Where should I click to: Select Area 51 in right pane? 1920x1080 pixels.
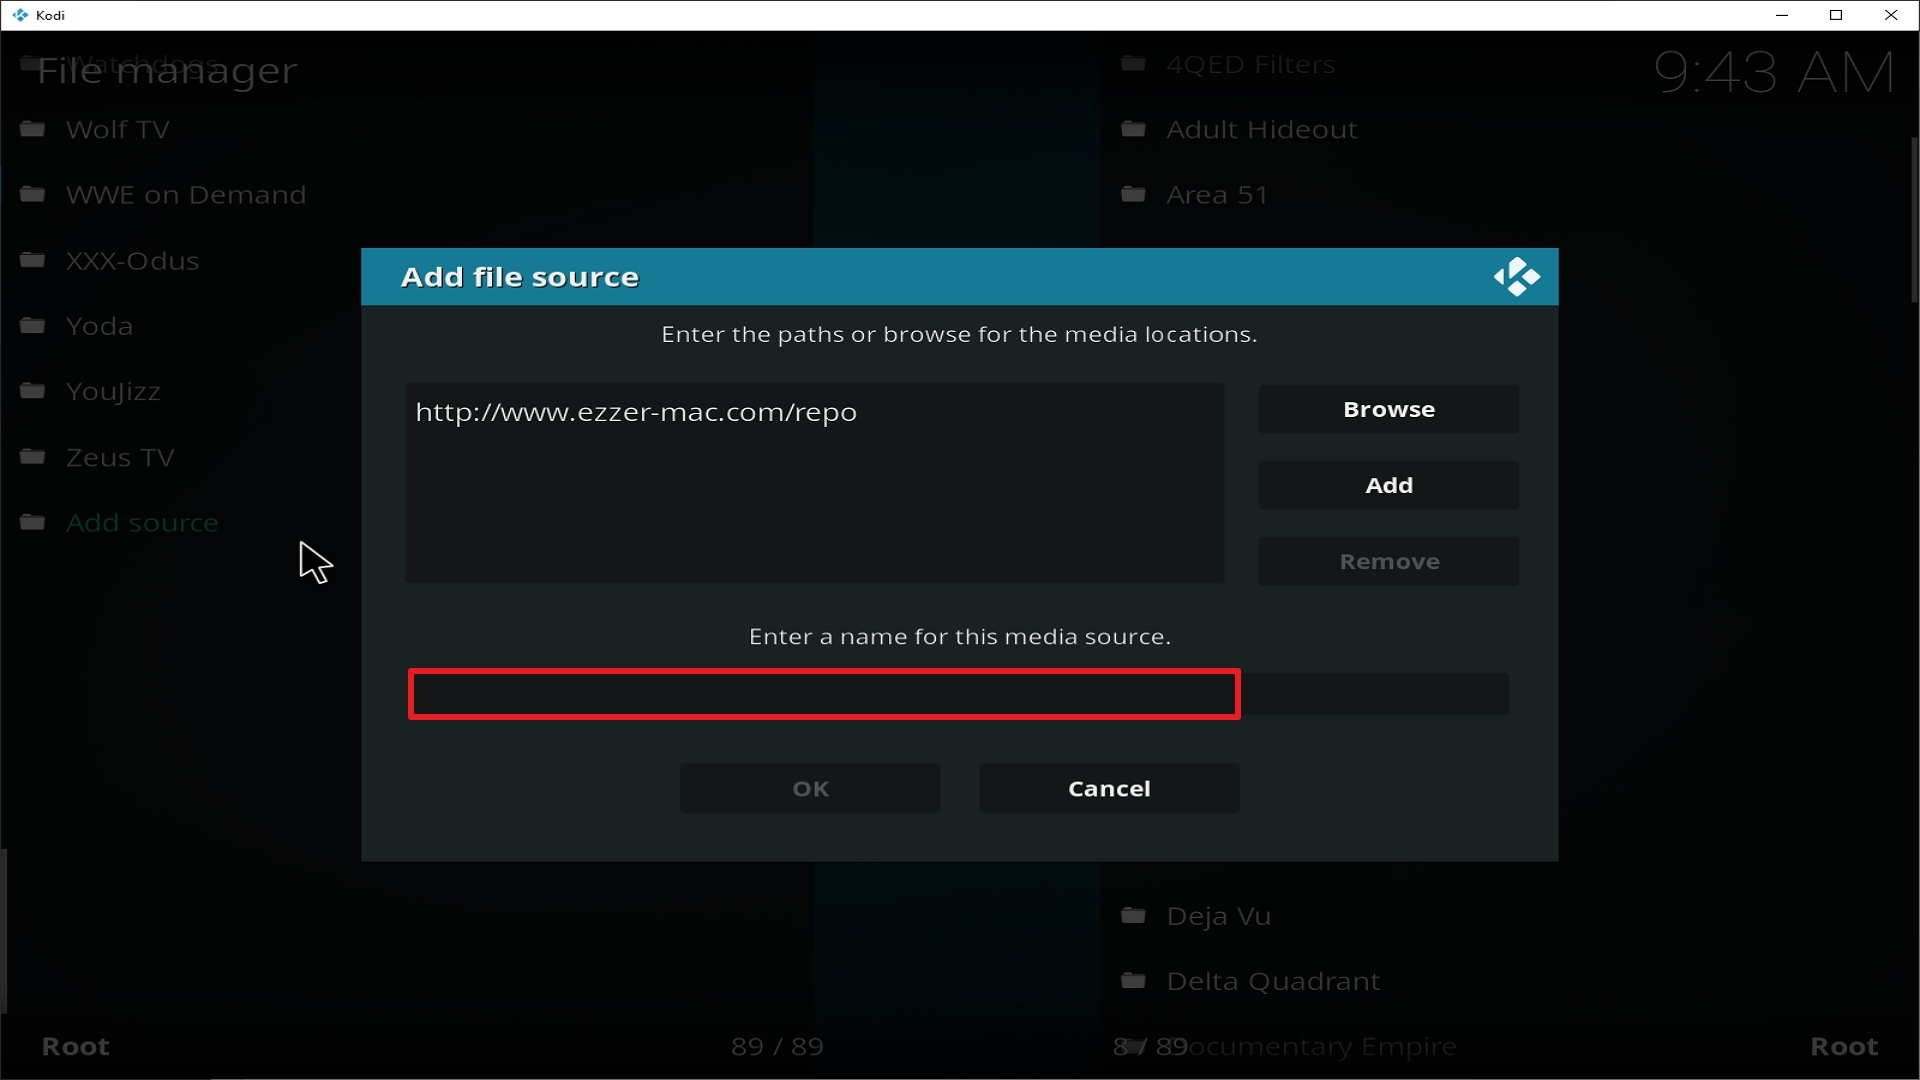1217,195
